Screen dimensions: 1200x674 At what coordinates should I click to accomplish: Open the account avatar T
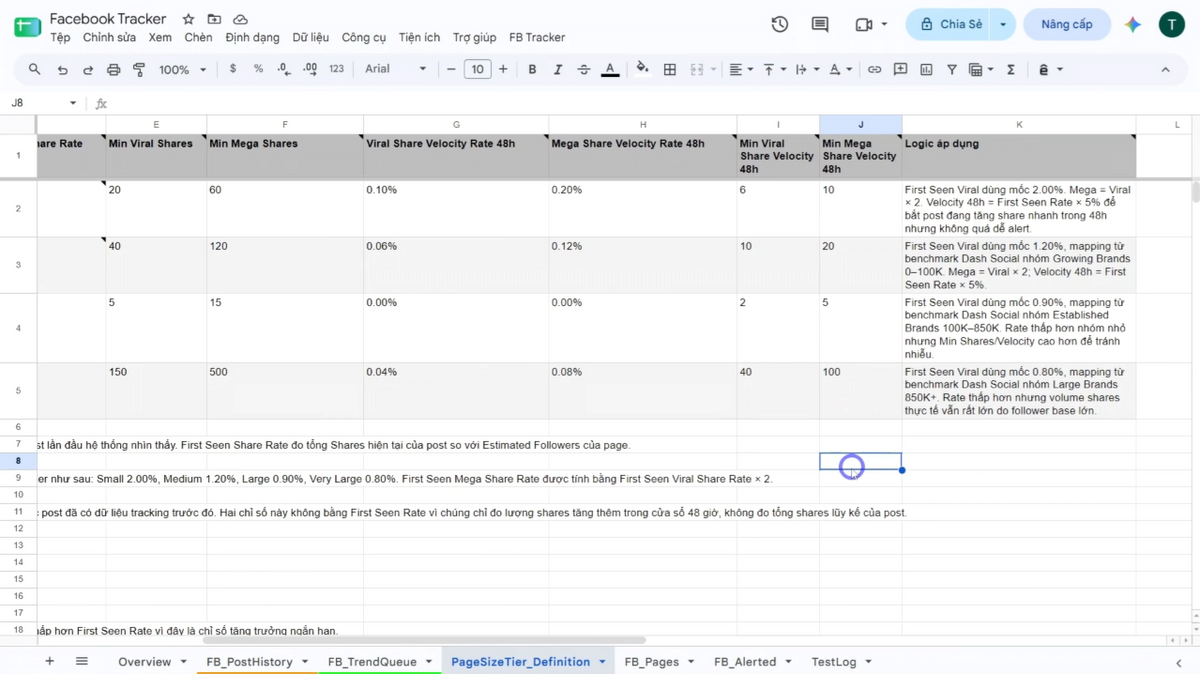point(1172,24)
